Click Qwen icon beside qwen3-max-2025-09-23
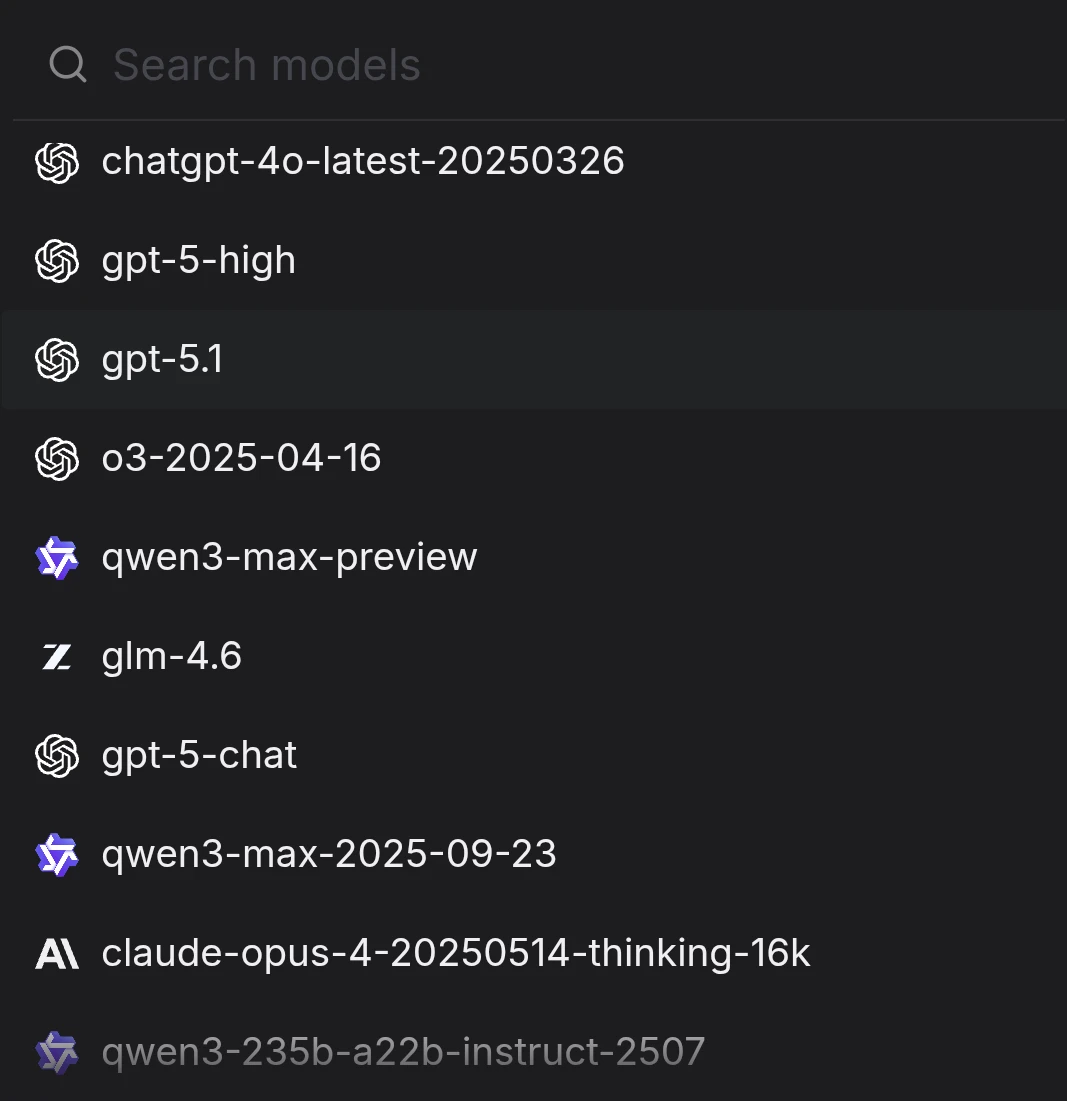 [57, 855]
